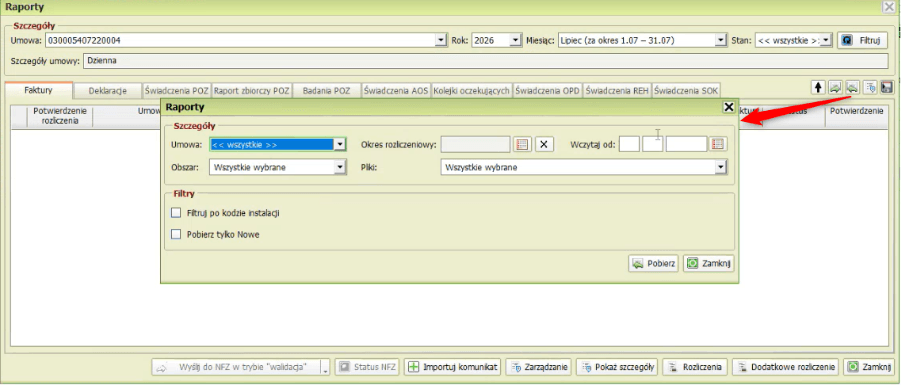Click the list details toolbar icon beside the floppy disk

pyautogui.click(x=870, y=87)
